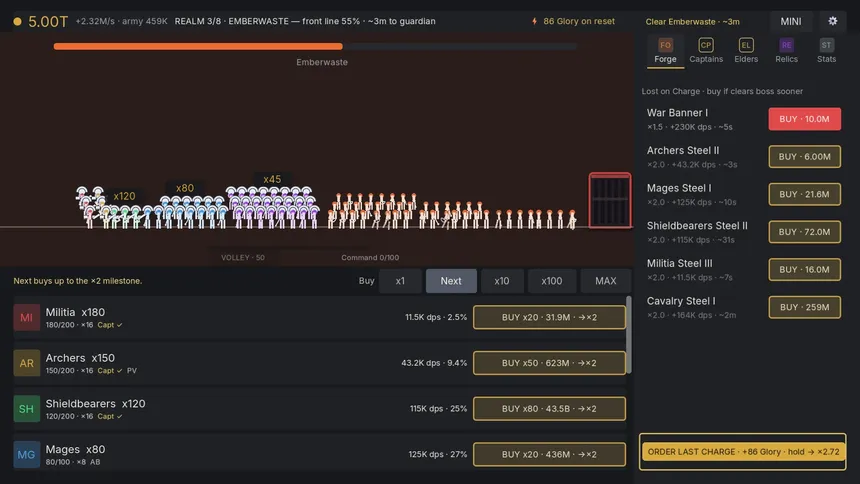Click the Militia MI unit icon
The height and width of the screenshot is (484, 860).
(26, 317)
